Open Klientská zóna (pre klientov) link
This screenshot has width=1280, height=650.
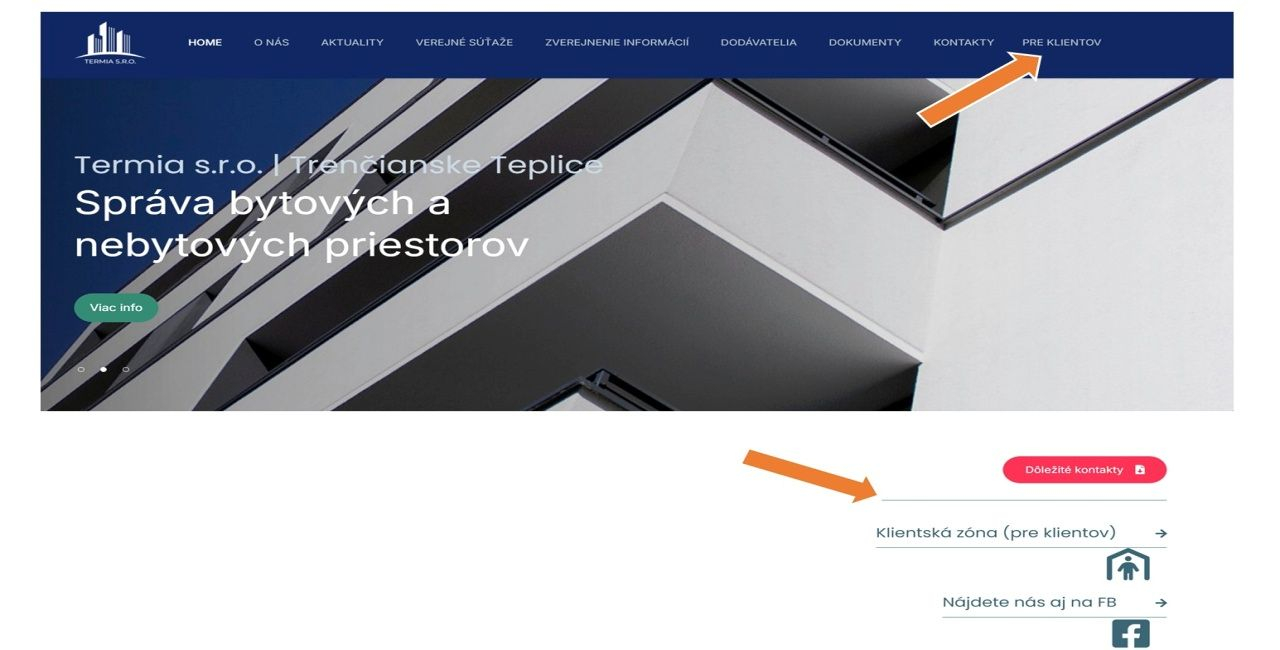click(x=995, y=533)
